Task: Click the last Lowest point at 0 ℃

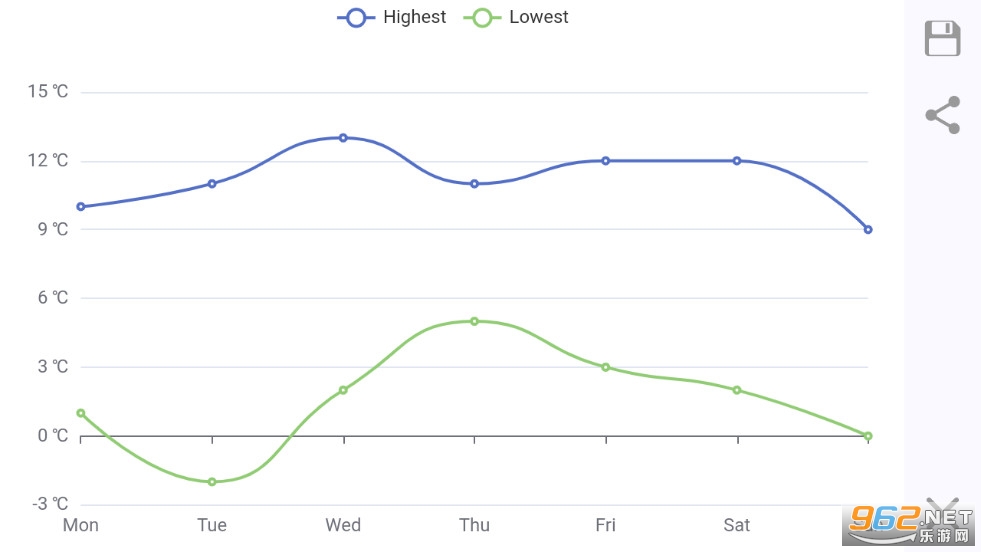Action: (868, 436)
